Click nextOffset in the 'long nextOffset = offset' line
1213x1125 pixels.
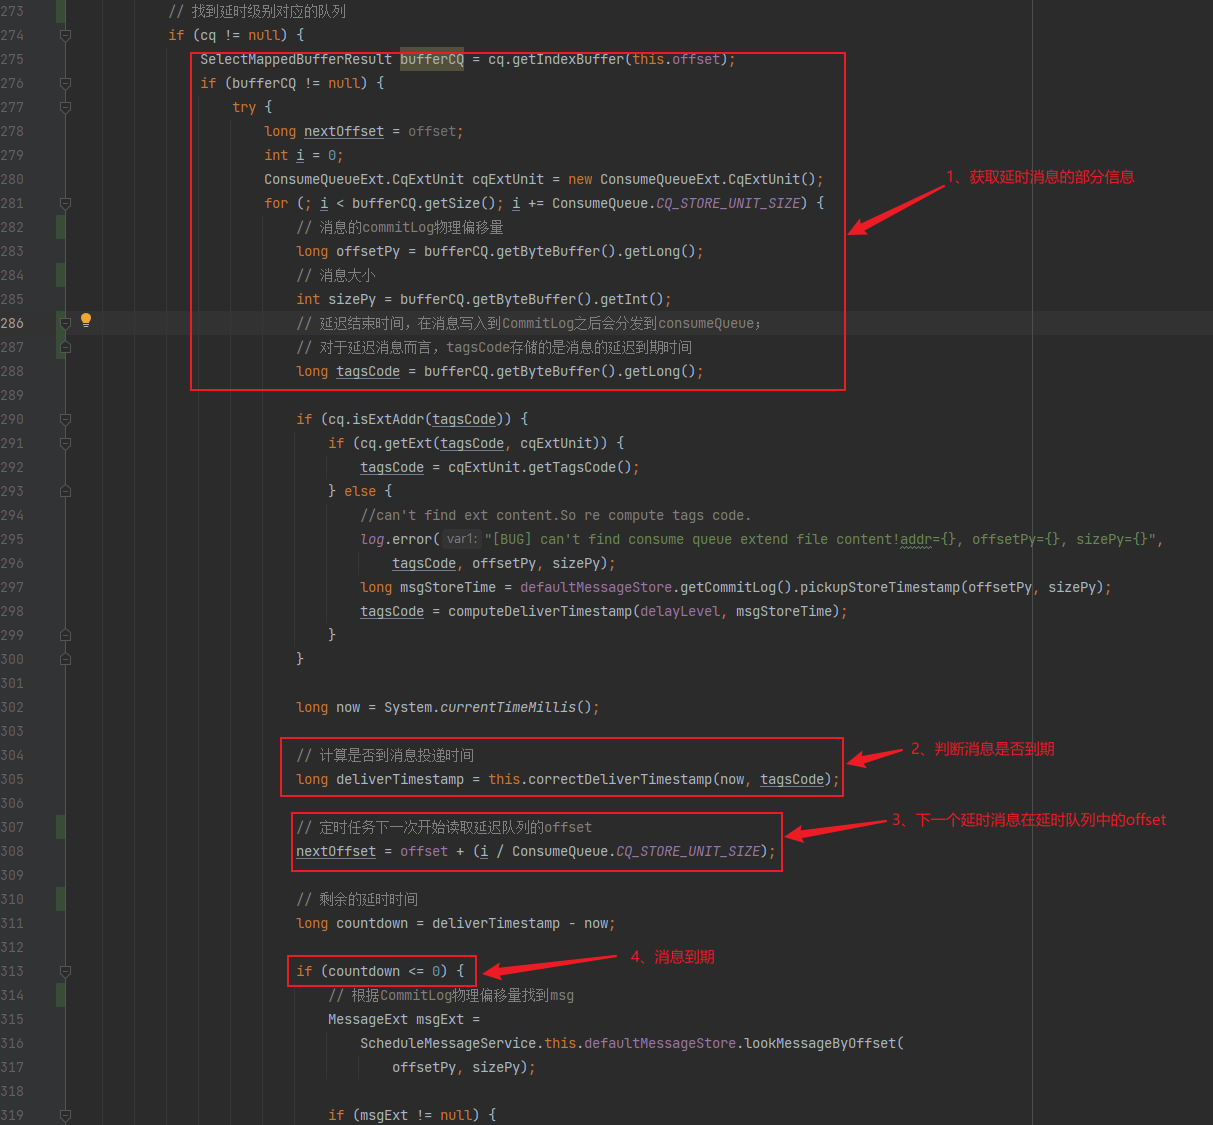point(344,131)
